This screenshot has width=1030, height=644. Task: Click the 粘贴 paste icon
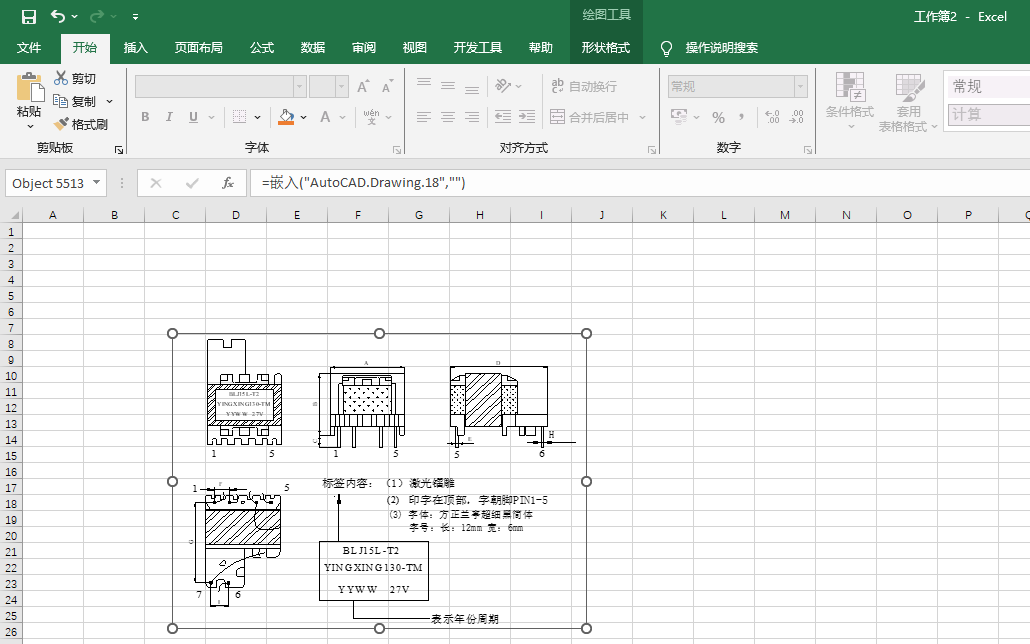(x=30, y=87)
